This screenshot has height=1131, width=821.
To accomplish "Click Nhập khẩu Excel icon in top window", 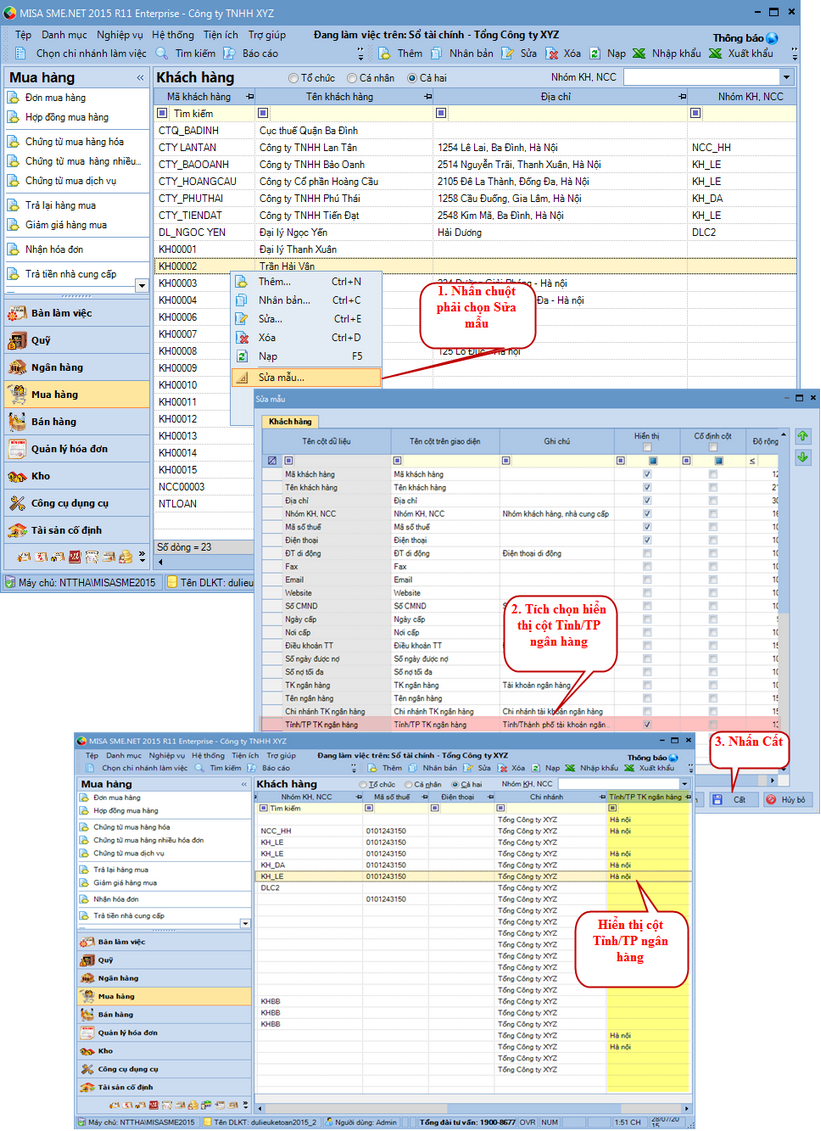I will pyautogui.click(x=639, y=53).
